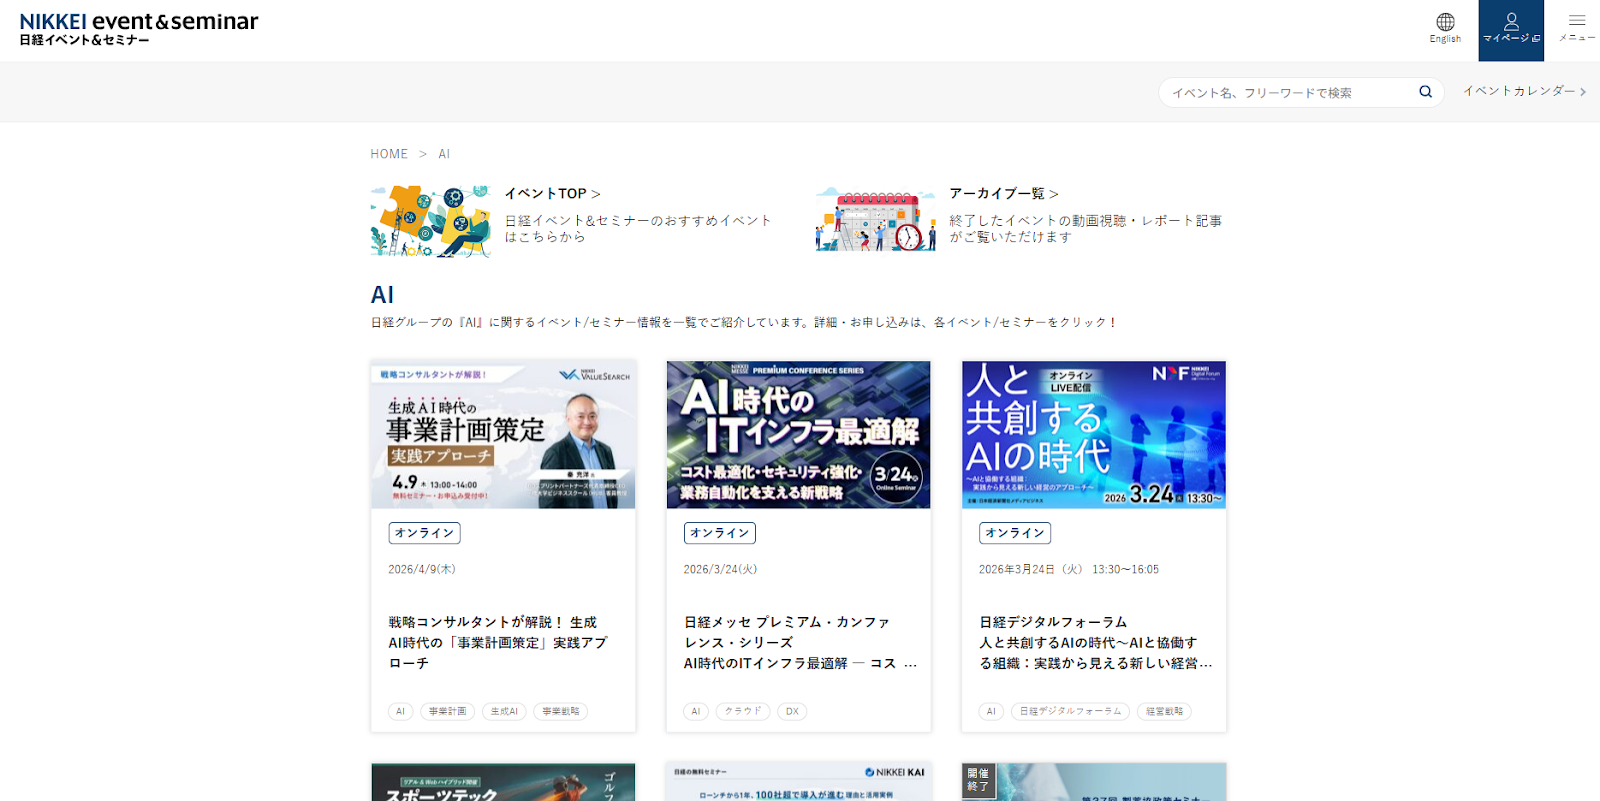Select the 生成AI tag
1600x801 pixels.
point(504,712)
